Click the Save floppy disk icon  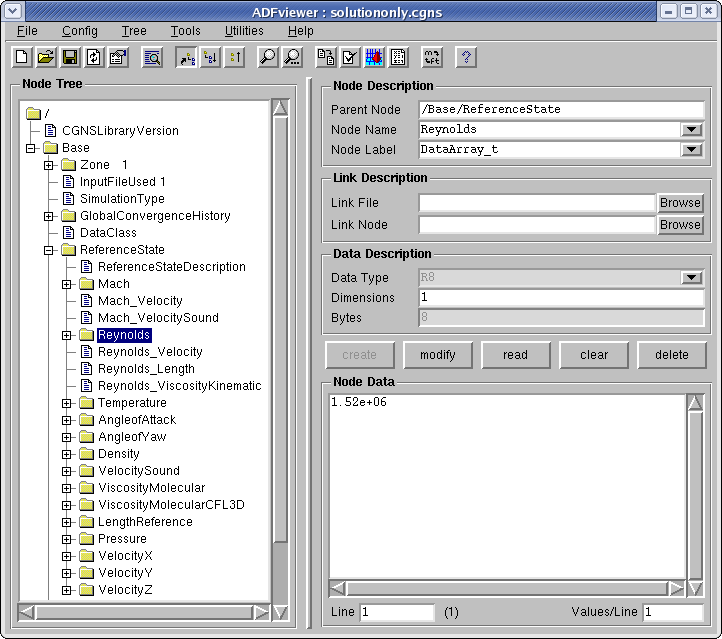(x=70, y=58)
